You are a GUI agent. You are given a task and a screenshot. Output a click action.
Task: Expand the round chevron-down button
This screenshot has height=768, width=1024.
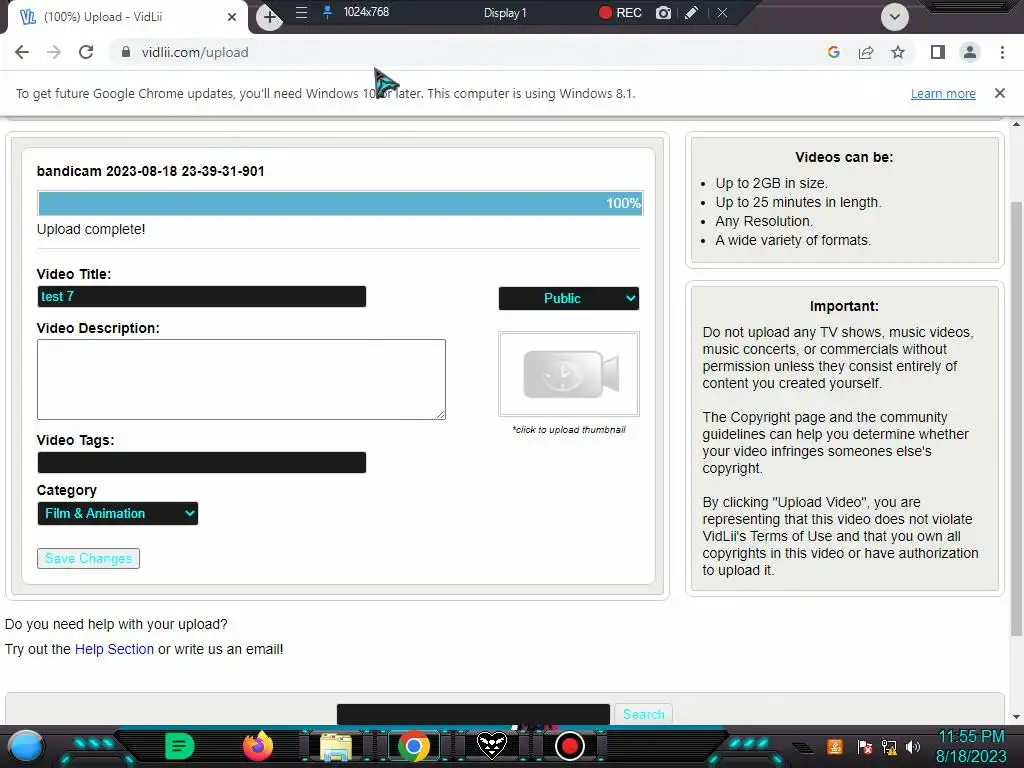[x=895, y=16]
